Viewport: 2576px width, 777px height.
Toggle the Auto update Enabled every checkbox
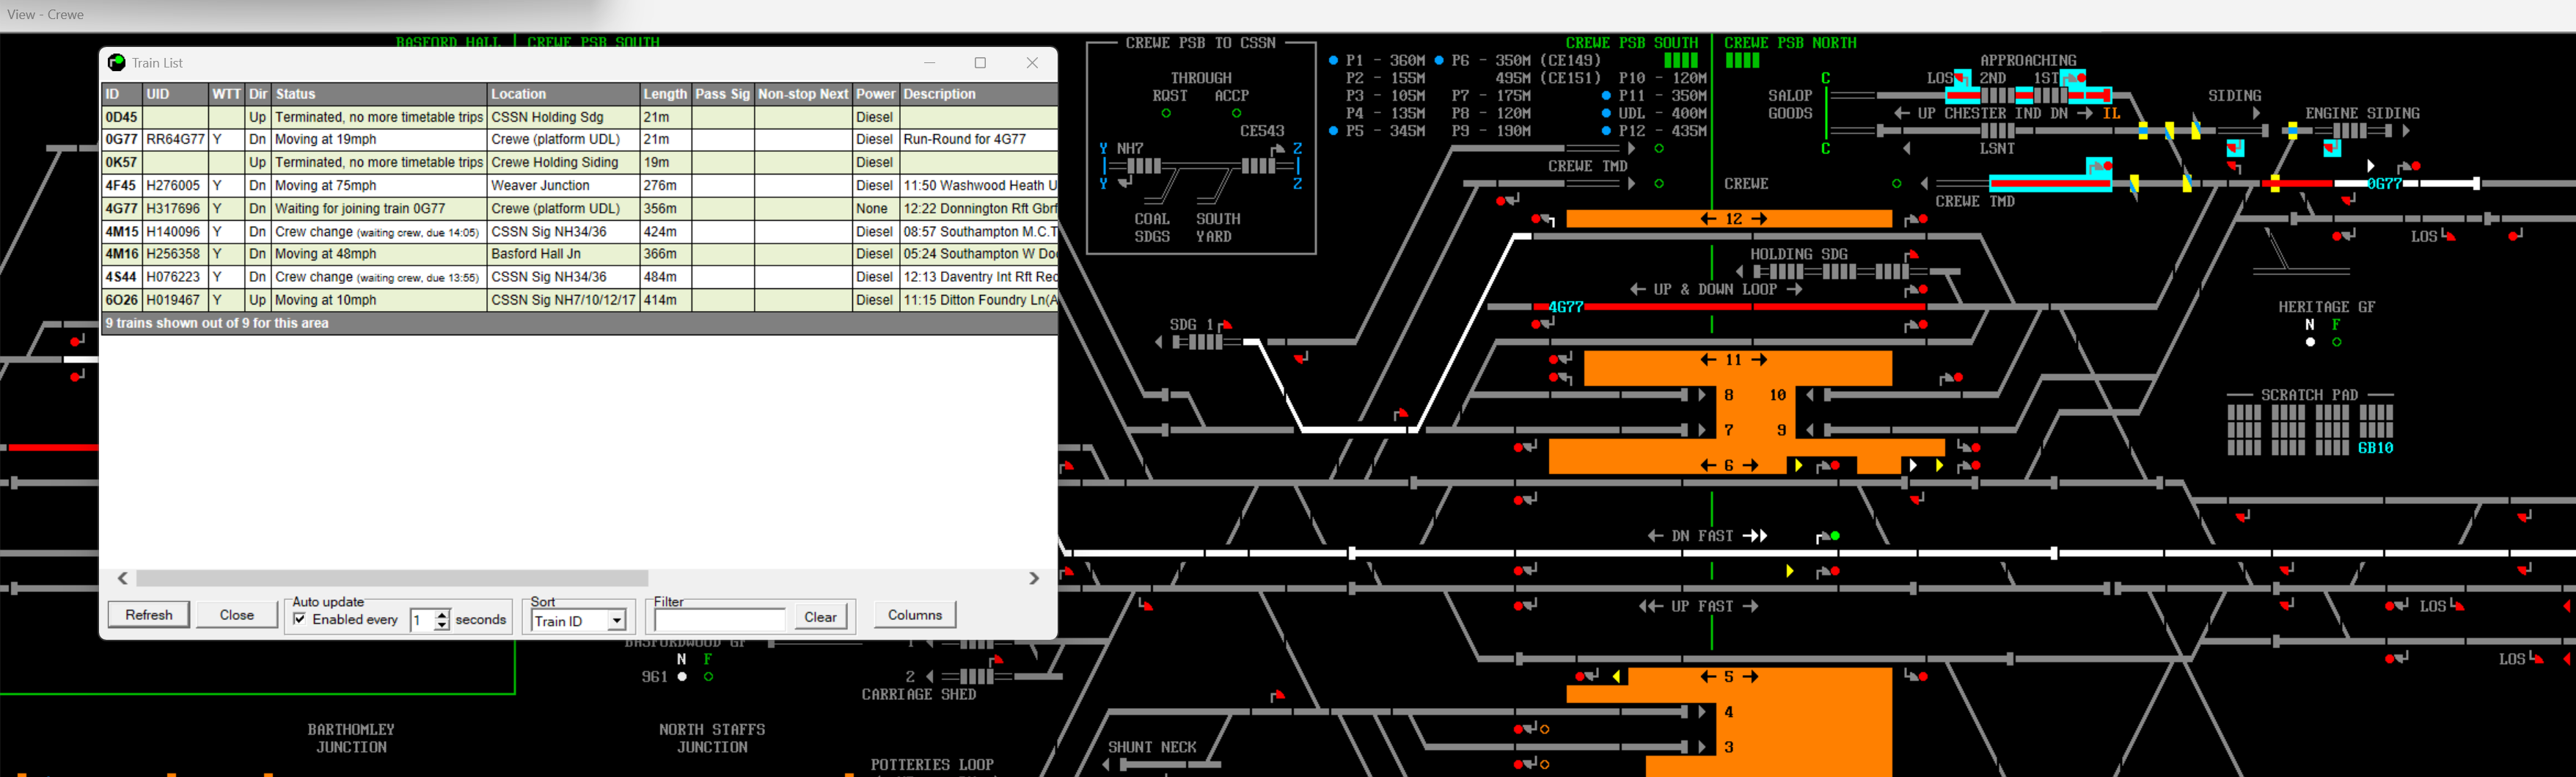(299, 619)
